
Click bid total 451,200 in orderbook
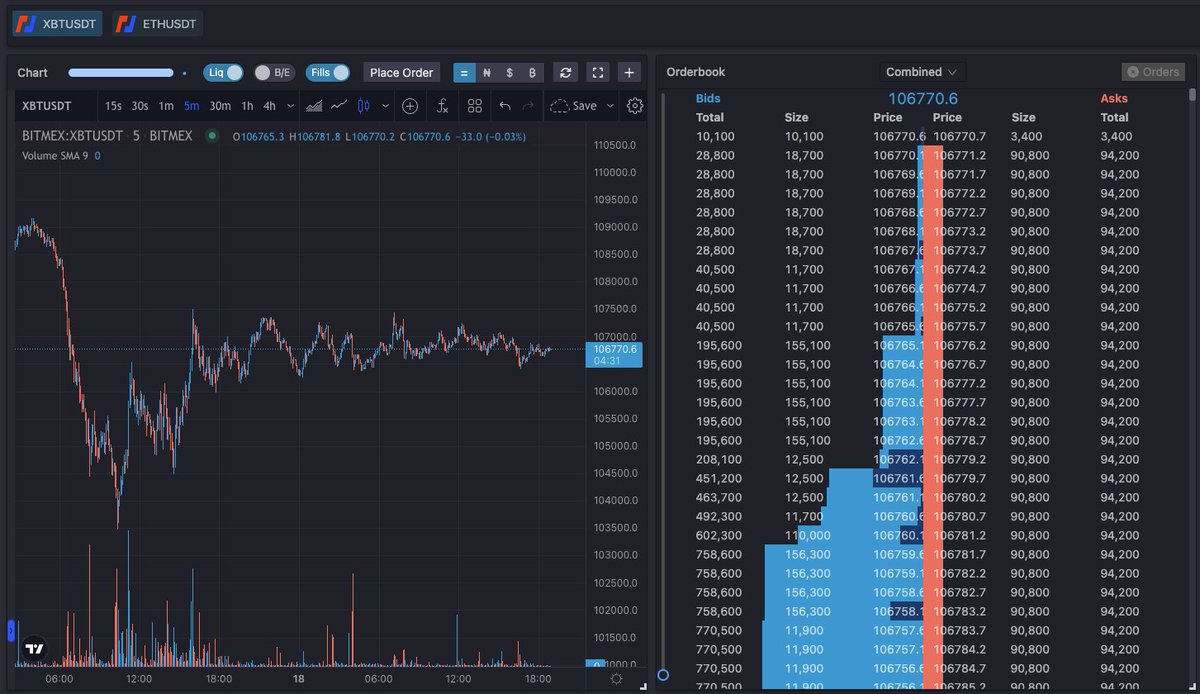tap(719, 478)
